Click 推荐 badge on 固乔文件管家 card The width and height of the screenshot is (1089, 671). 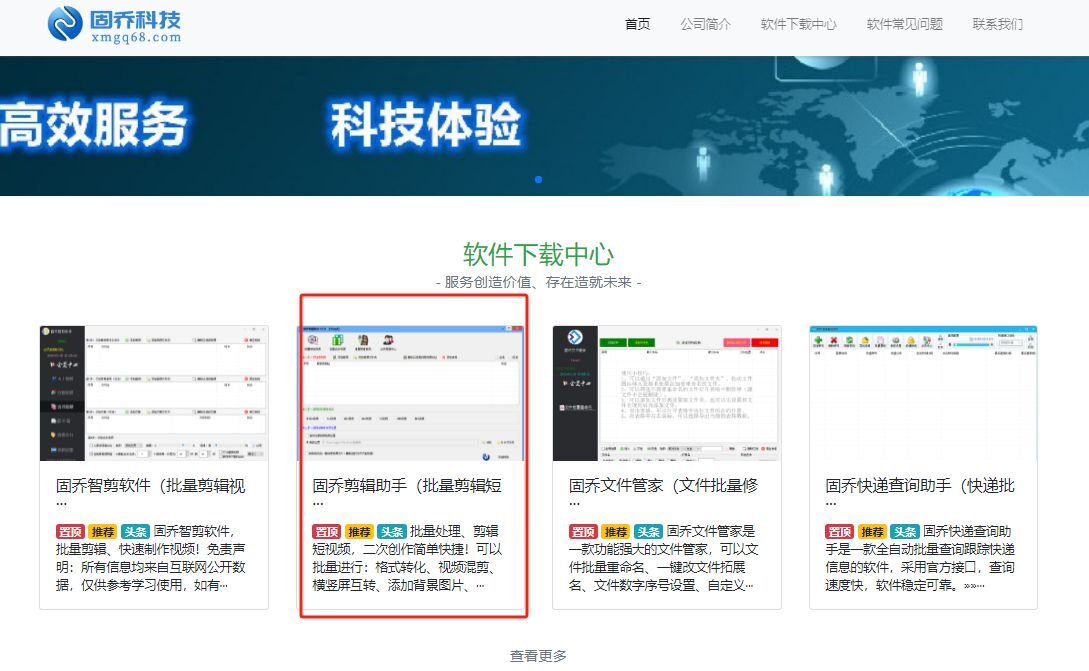tap(615, 532)
